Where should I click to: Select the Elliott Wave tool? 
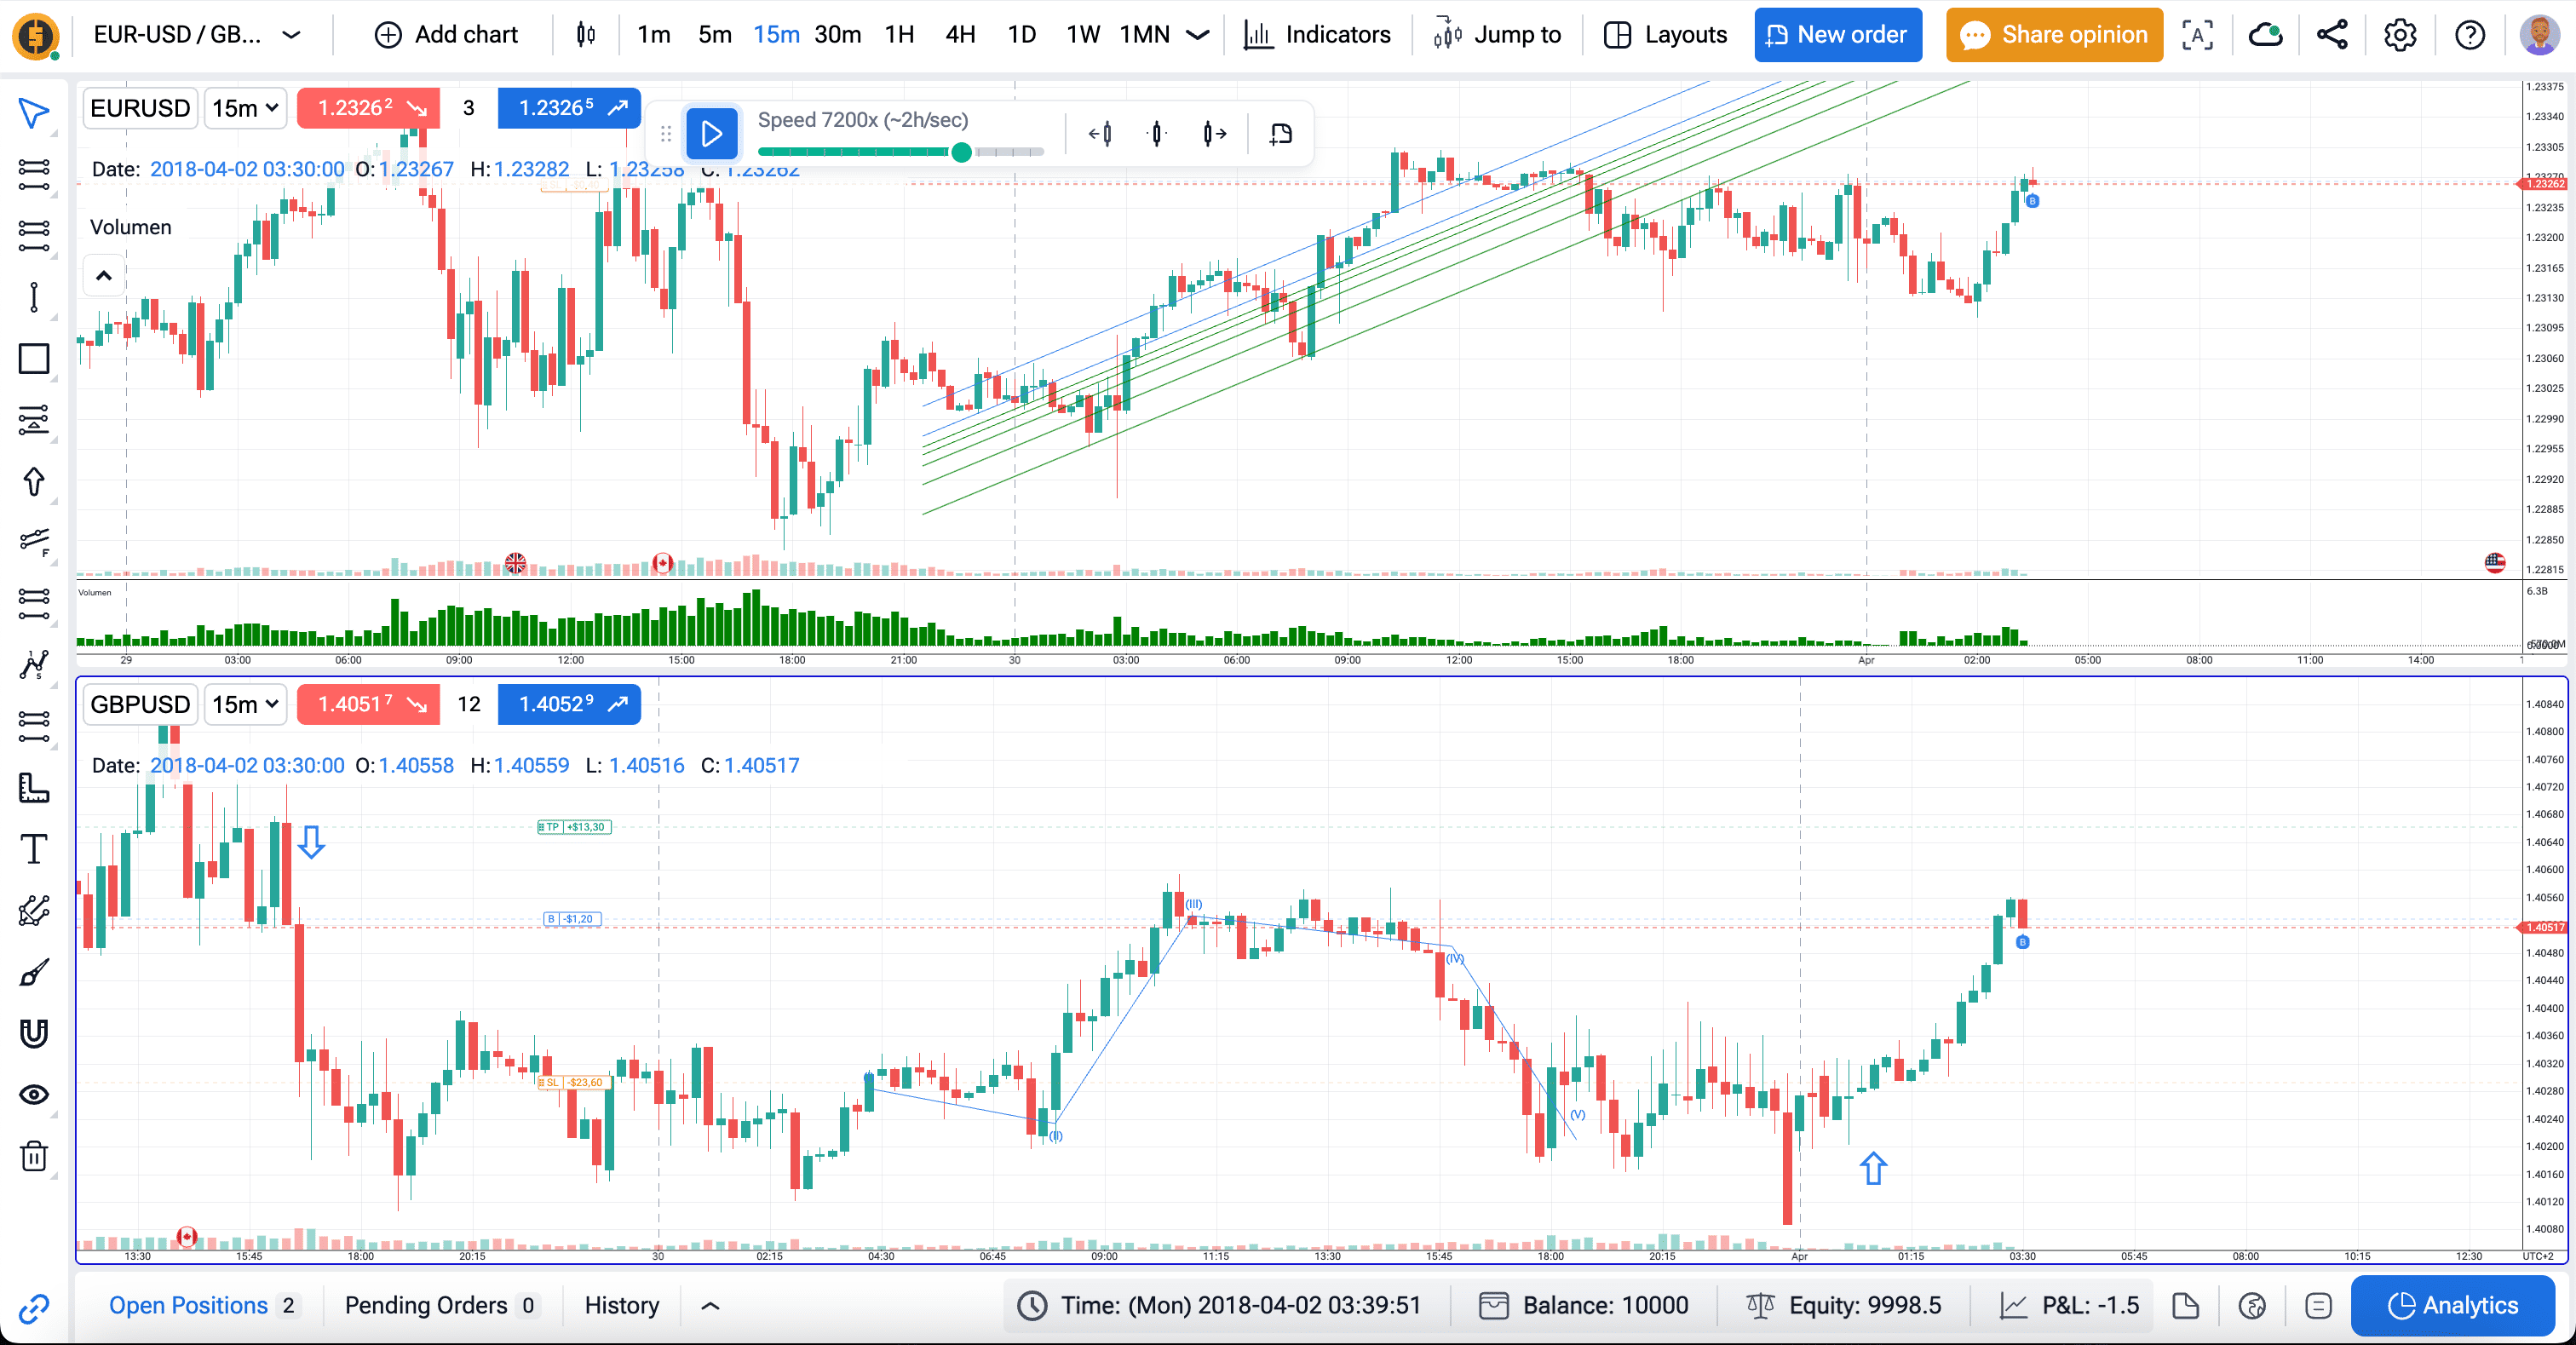point(34,665)
